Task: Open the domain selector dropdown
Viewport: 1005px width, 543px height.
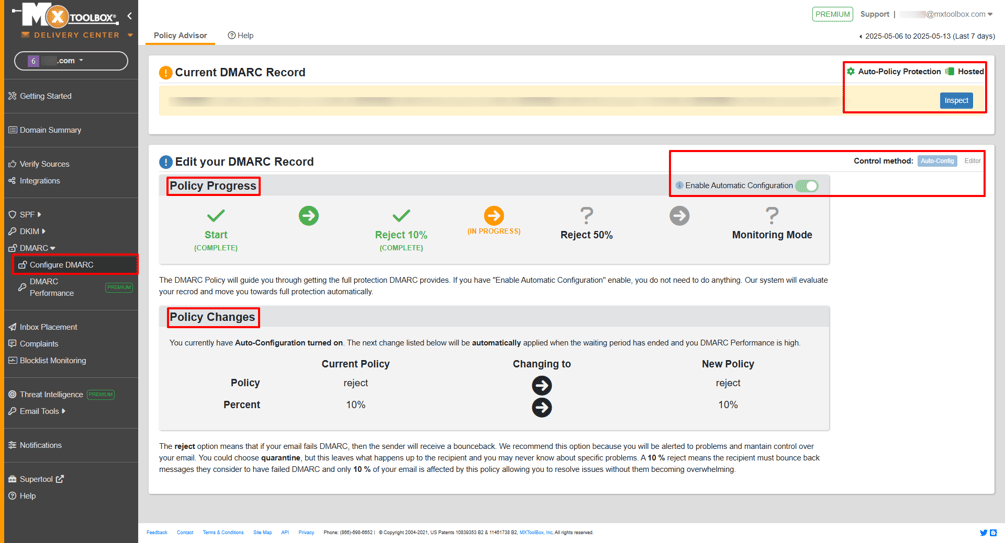Action: click(x=71, y=61)
